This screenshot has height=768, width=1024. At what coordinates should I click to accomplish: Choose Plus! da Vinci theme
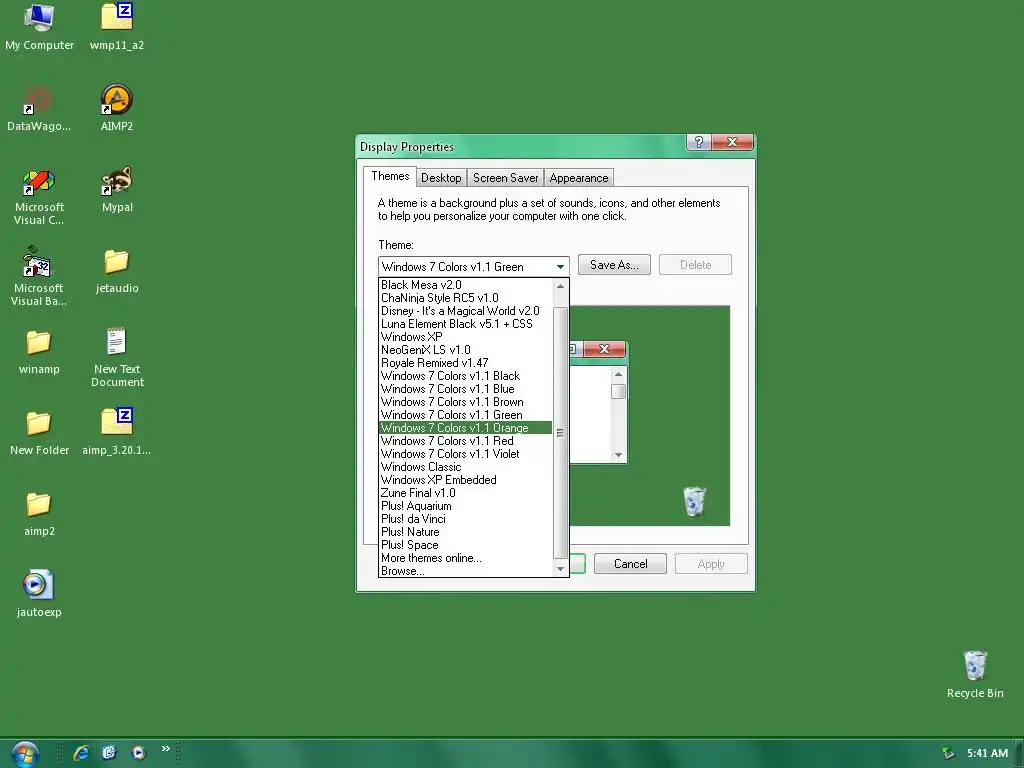pyautogui.click(x=465, y=519)
